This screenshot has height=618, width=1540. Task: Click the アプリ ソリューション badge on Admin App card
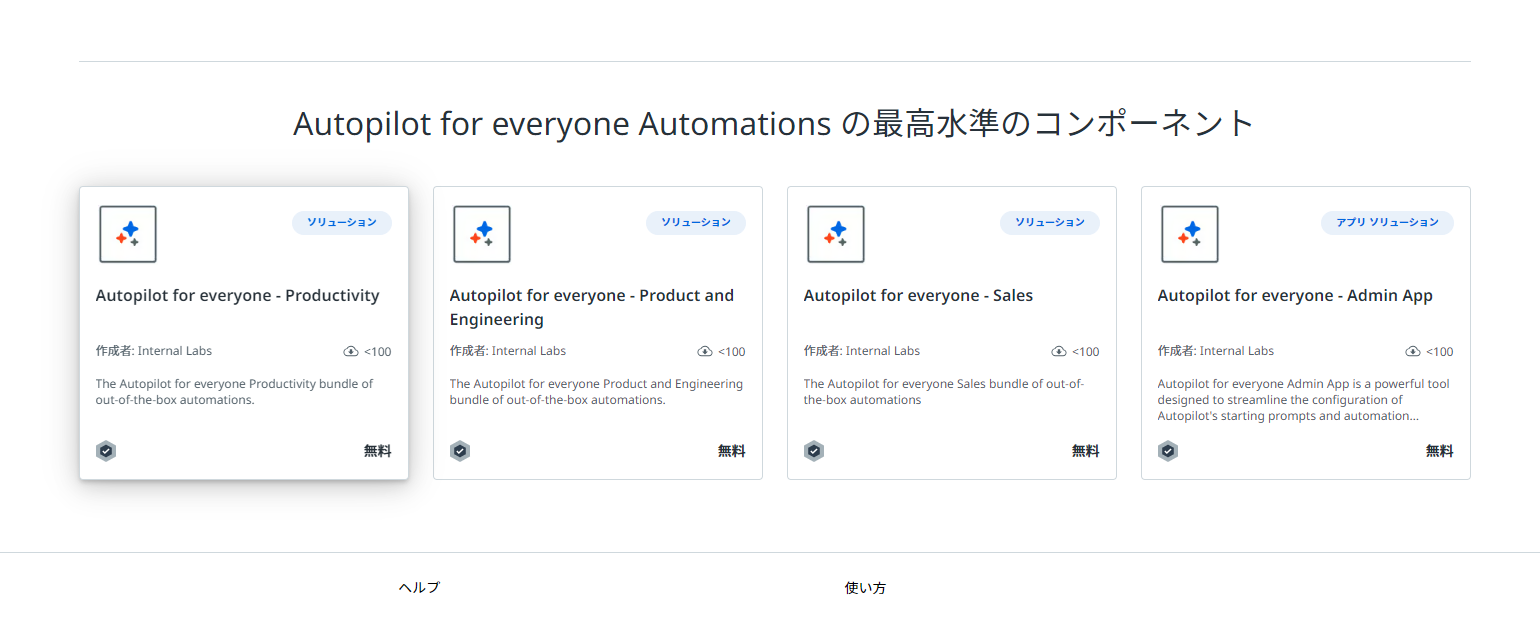coord(1387,222)
